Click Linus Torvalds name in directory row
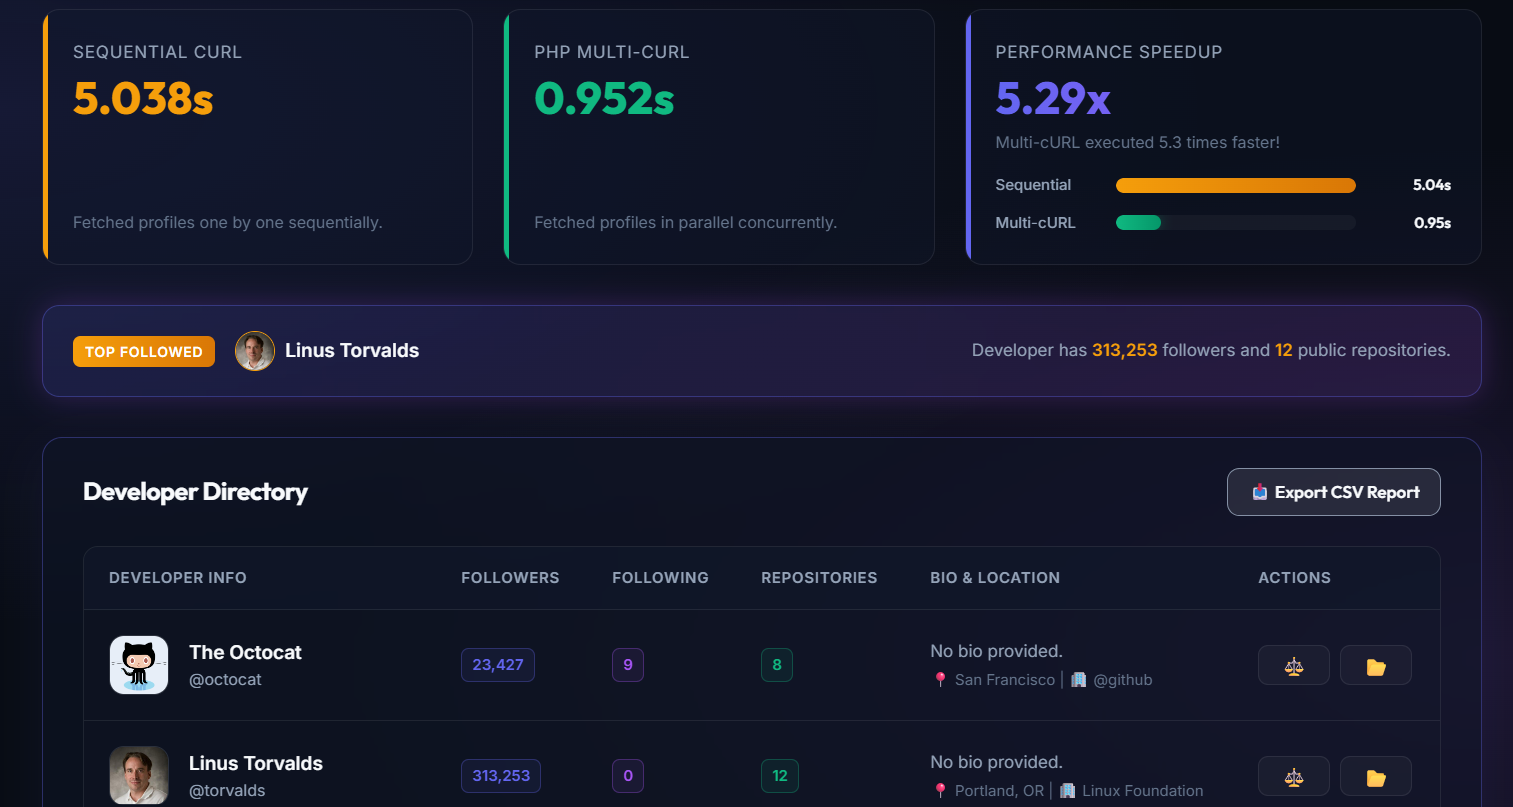Viewport: 1513px width, 807px height. pos(256,763)
